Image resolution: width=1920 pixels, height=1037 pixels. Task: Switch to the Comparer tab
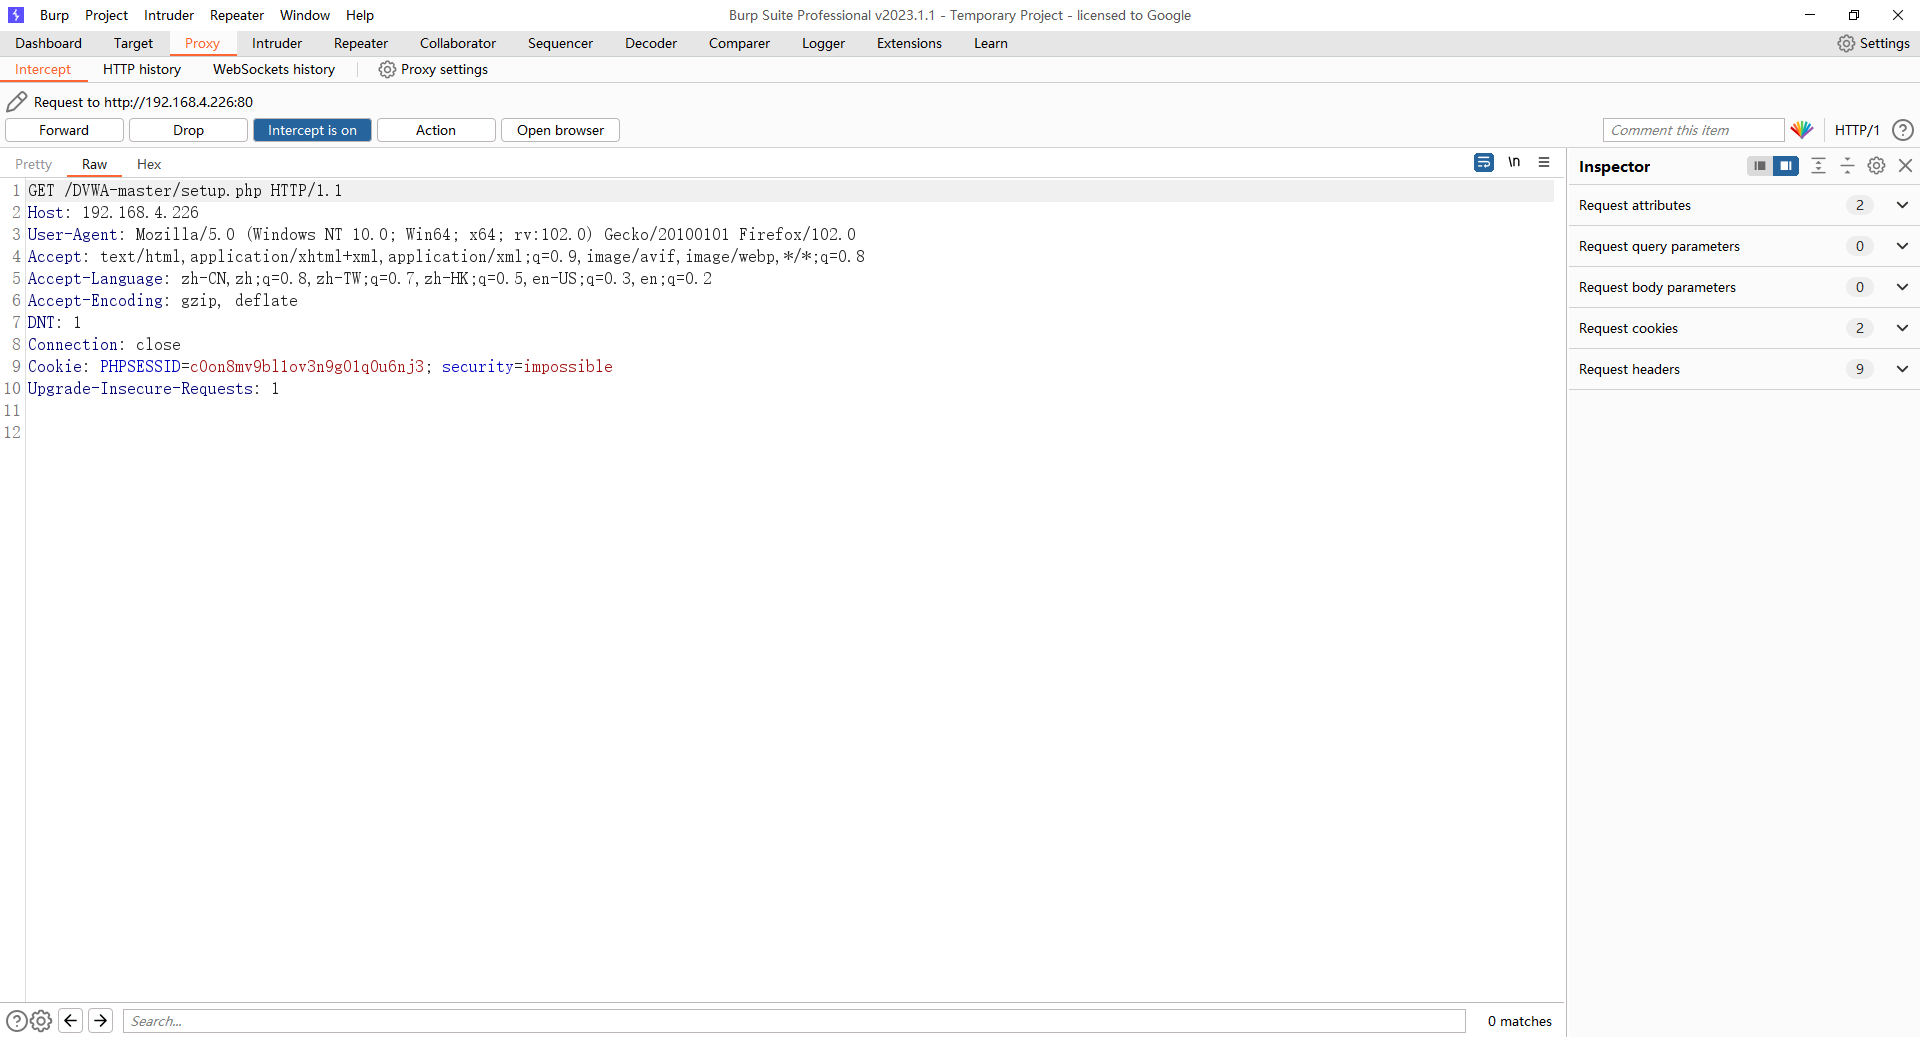[739, 43]
